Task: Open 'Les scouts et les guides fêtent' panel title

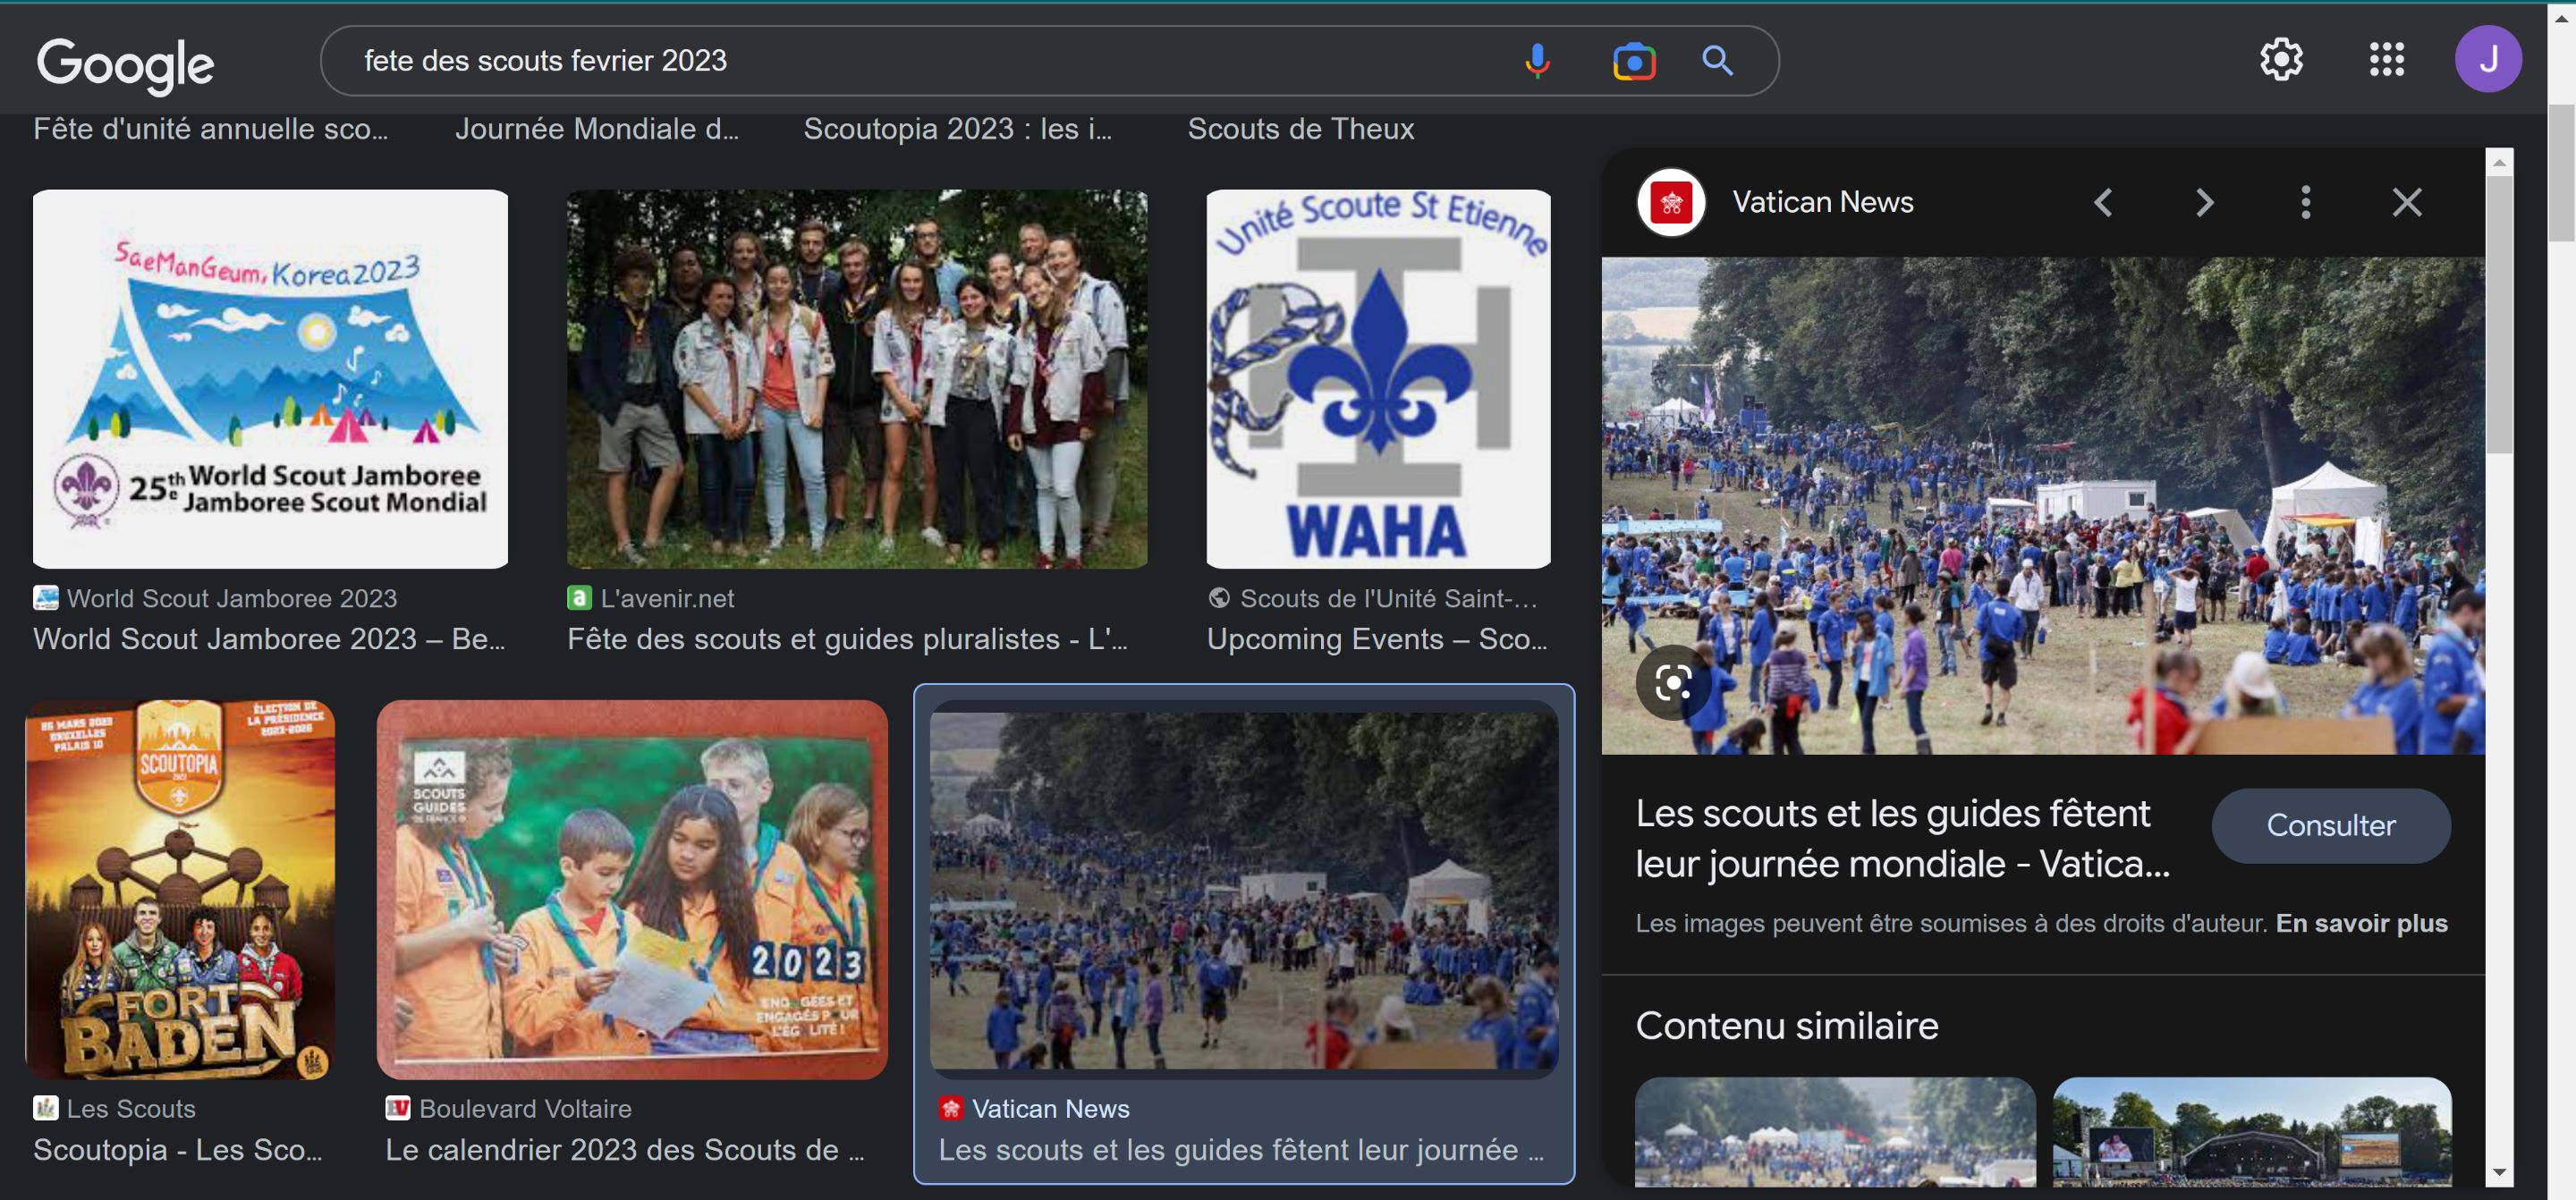Action: tap(1903, 838)
